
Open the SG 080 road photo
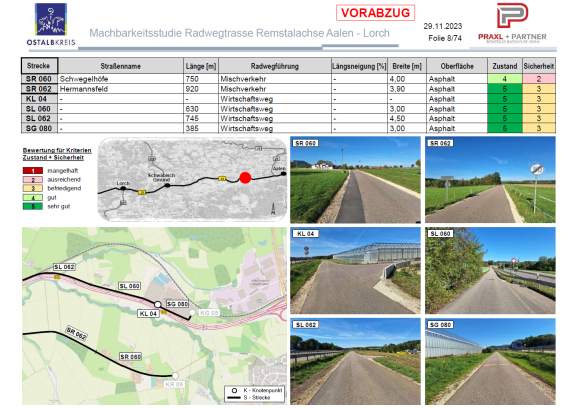click(490, 361)
